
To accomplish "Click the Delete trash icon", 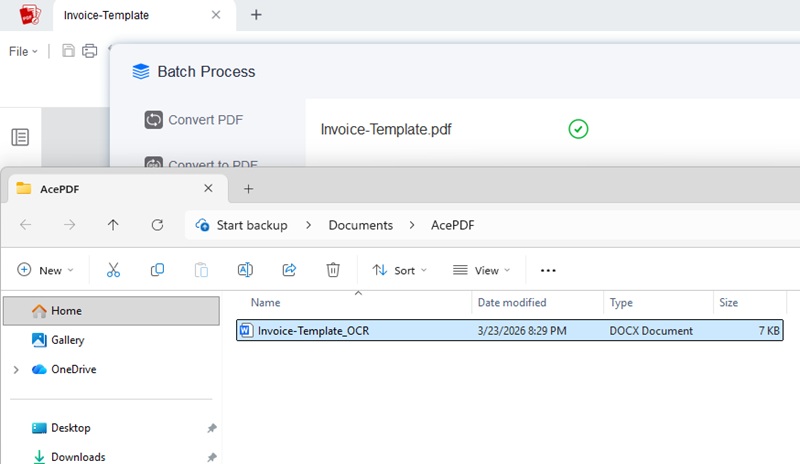I will pos(333,270).
